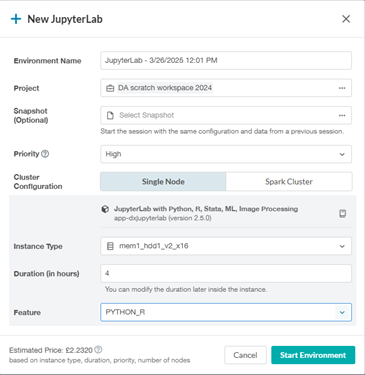Select Single Node cluster configuration
365x375 pixels.
tap(163, 182)
